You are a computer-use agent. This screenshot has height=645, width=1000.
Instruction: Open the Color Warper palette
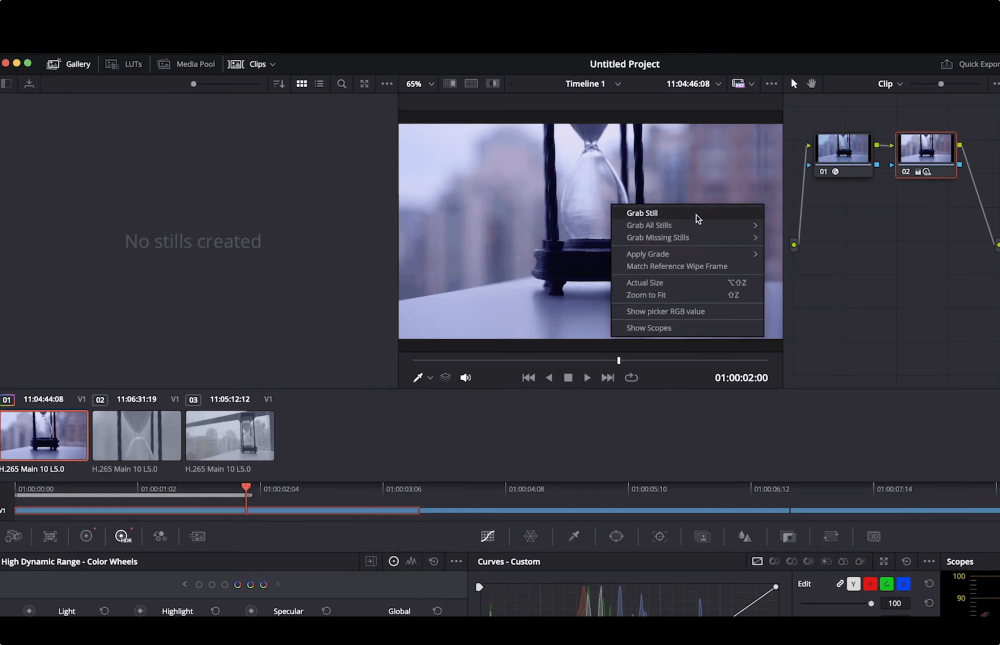point(531,537)
